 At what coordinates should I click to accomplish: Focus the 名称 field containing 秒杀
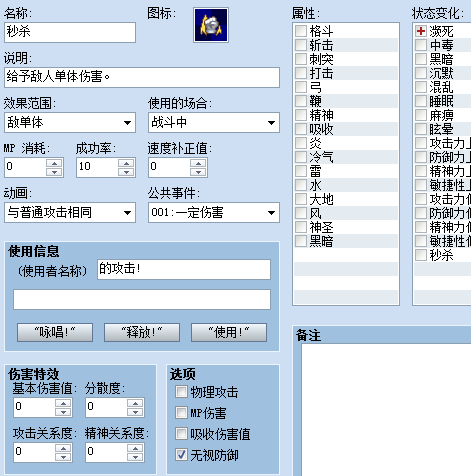(x=70, y=32)
